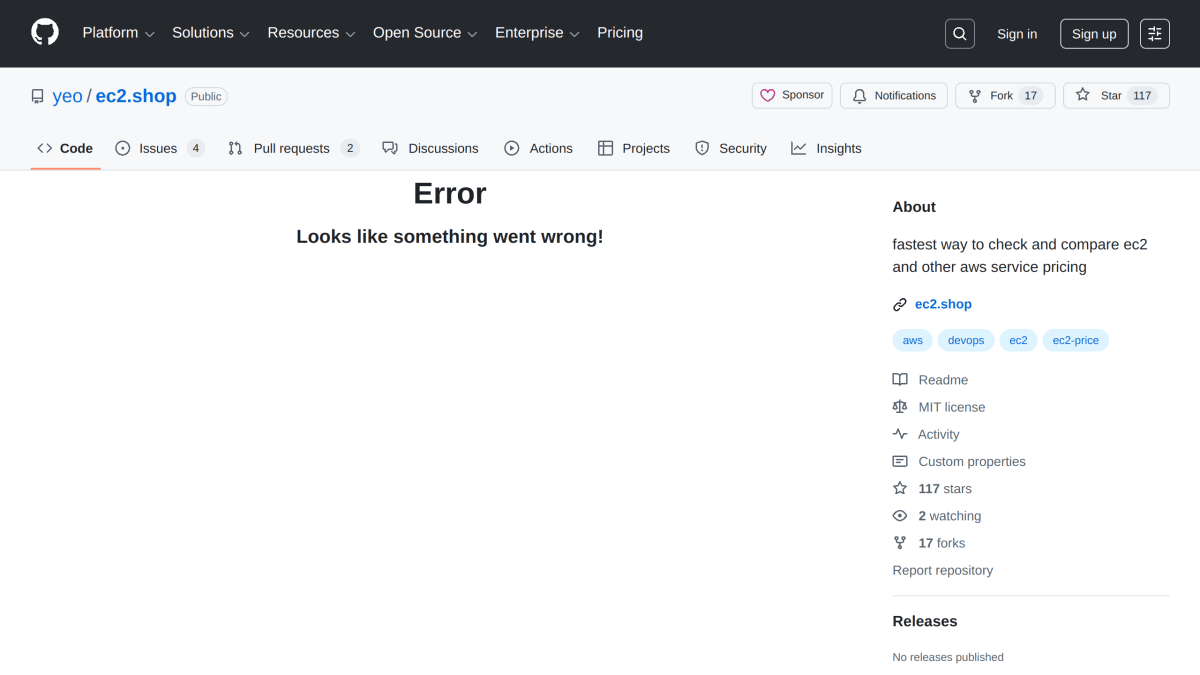Click the bell icon for Notifications

point(860,96)
